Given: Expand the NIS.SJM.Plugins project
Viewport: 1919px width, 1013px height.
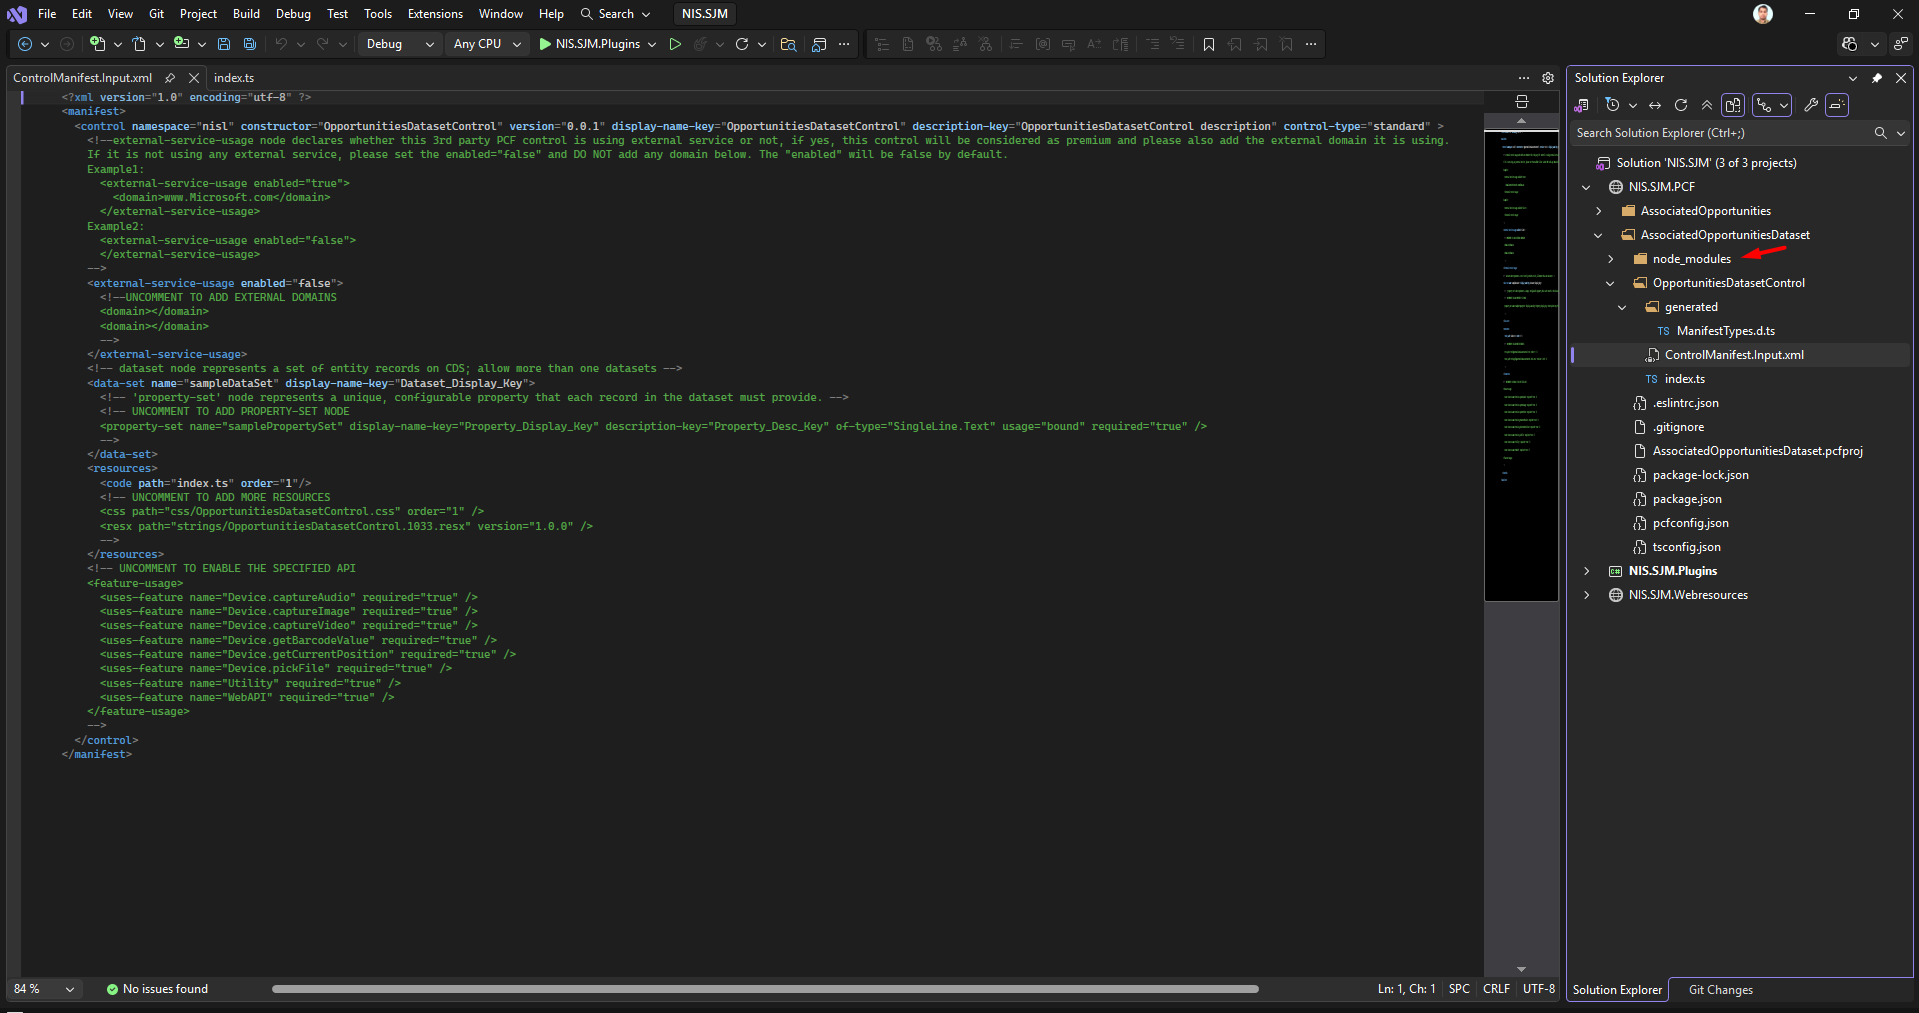Looking at the screenshot, I should [x=1586, y=571].
